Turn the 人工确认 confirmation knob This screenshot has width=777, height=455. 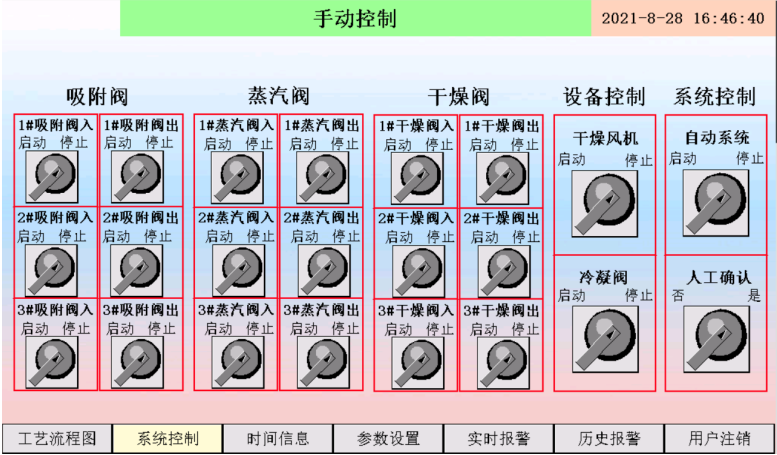[x=717, y=339]
